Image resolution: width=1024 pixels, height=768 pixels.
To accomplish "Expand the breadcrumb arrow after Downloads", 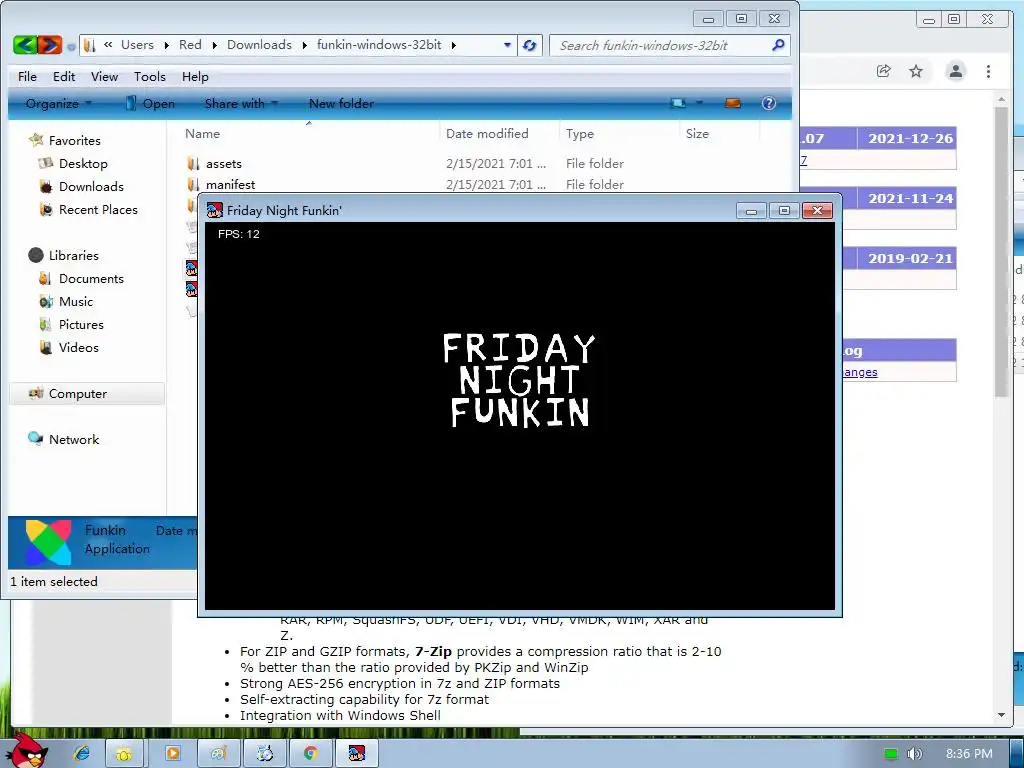I will pos(304,45).
